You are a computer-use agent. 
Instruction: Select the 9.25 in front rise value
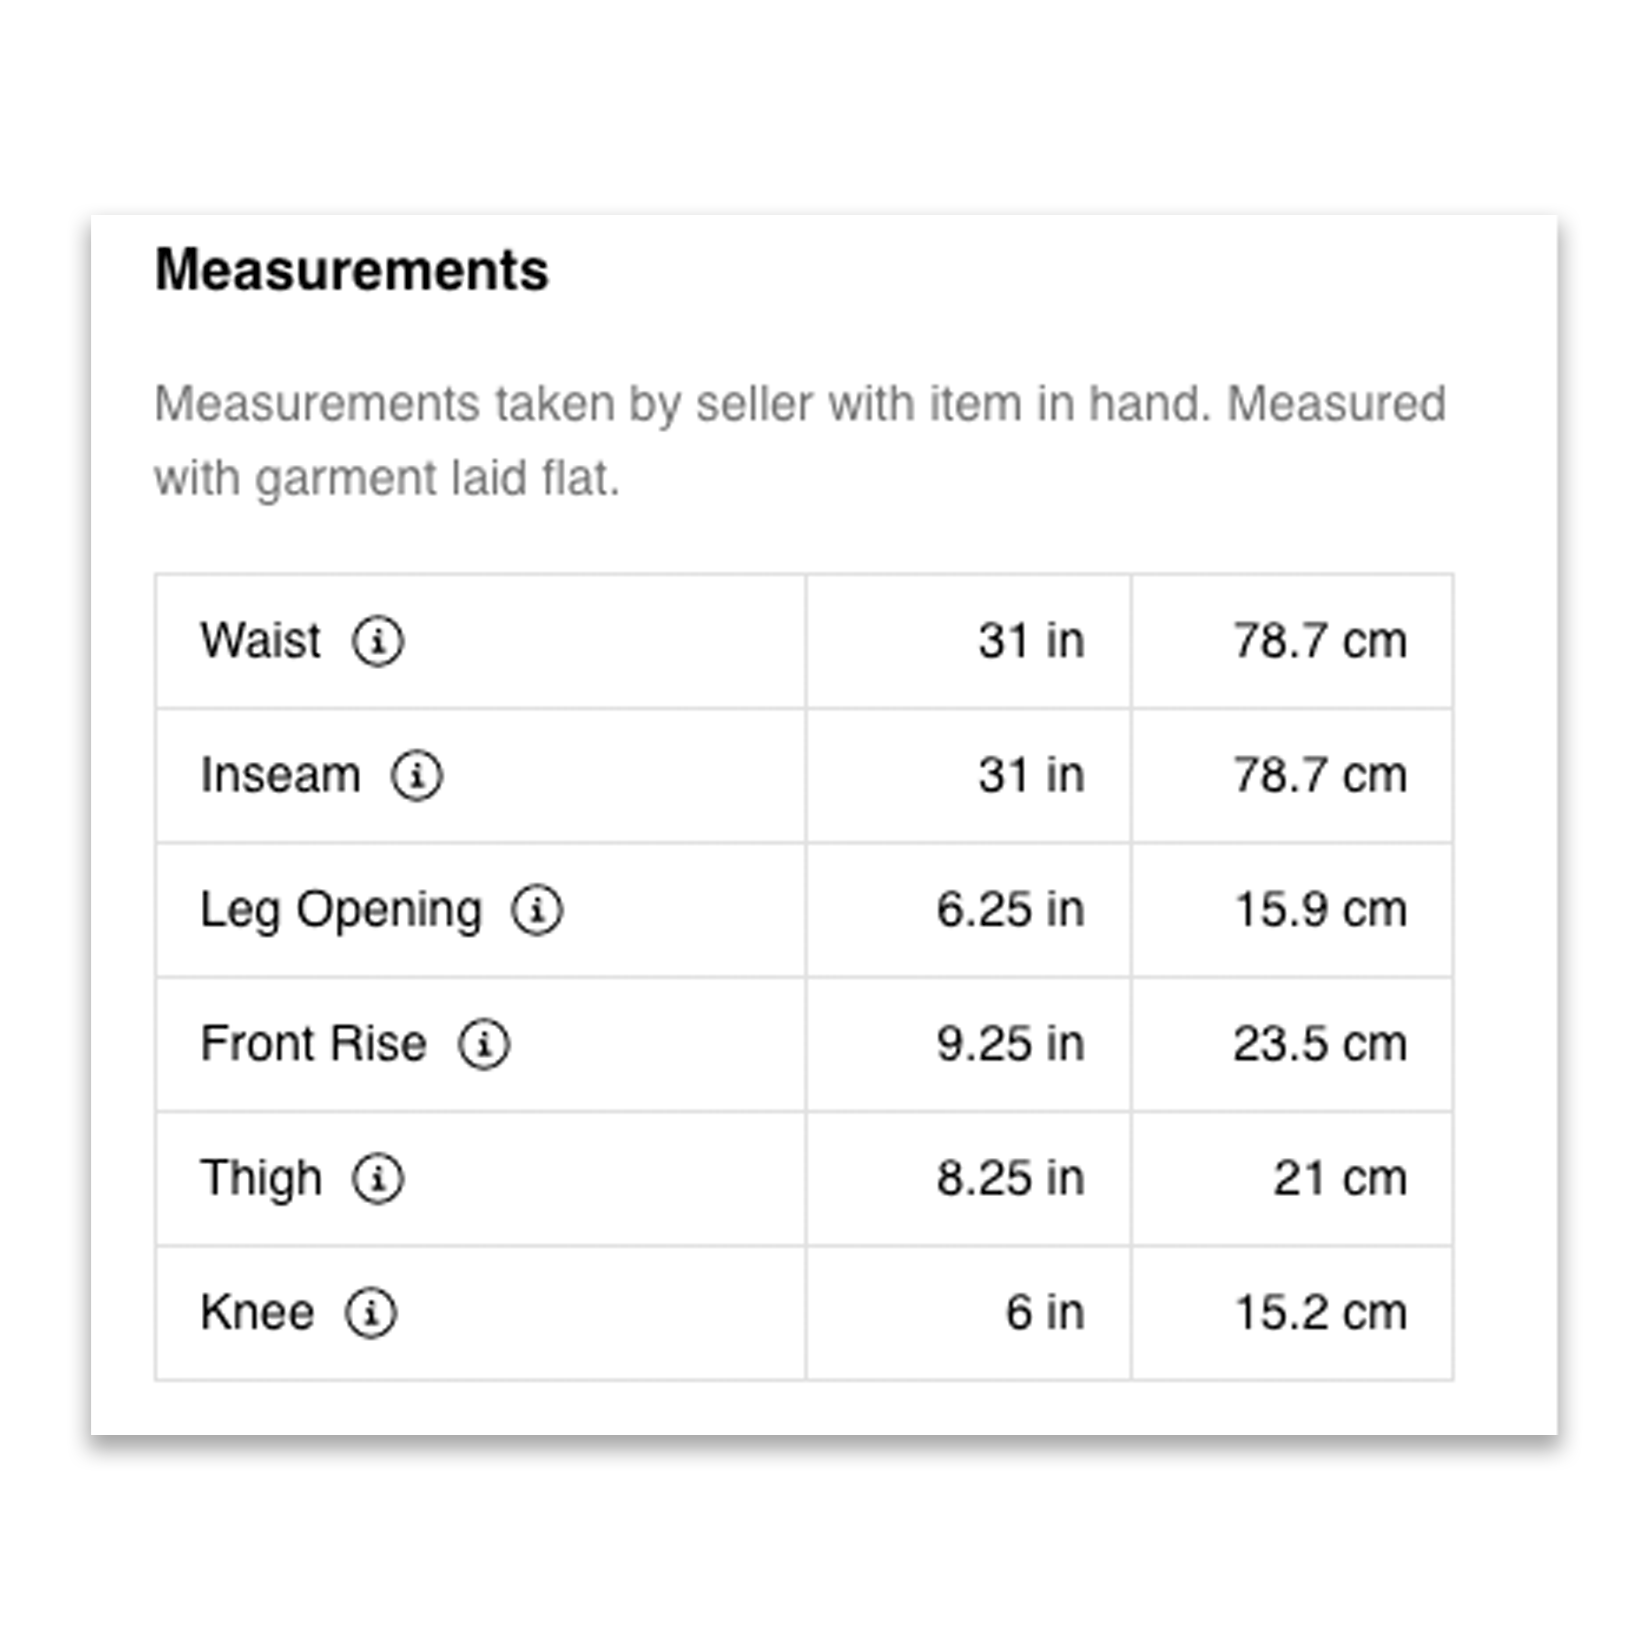[x=1010, y=1044]
